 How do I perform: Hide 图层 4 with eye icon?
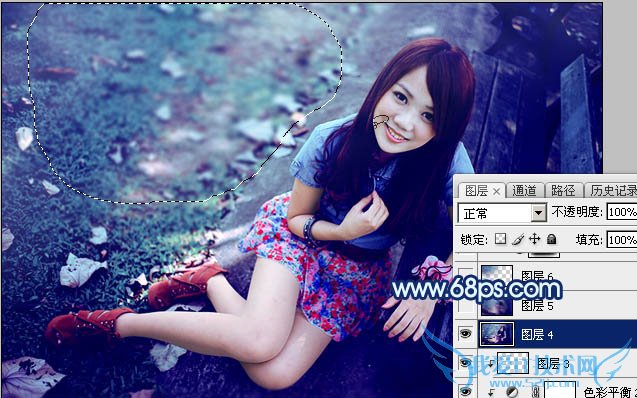tap(466, 334)
